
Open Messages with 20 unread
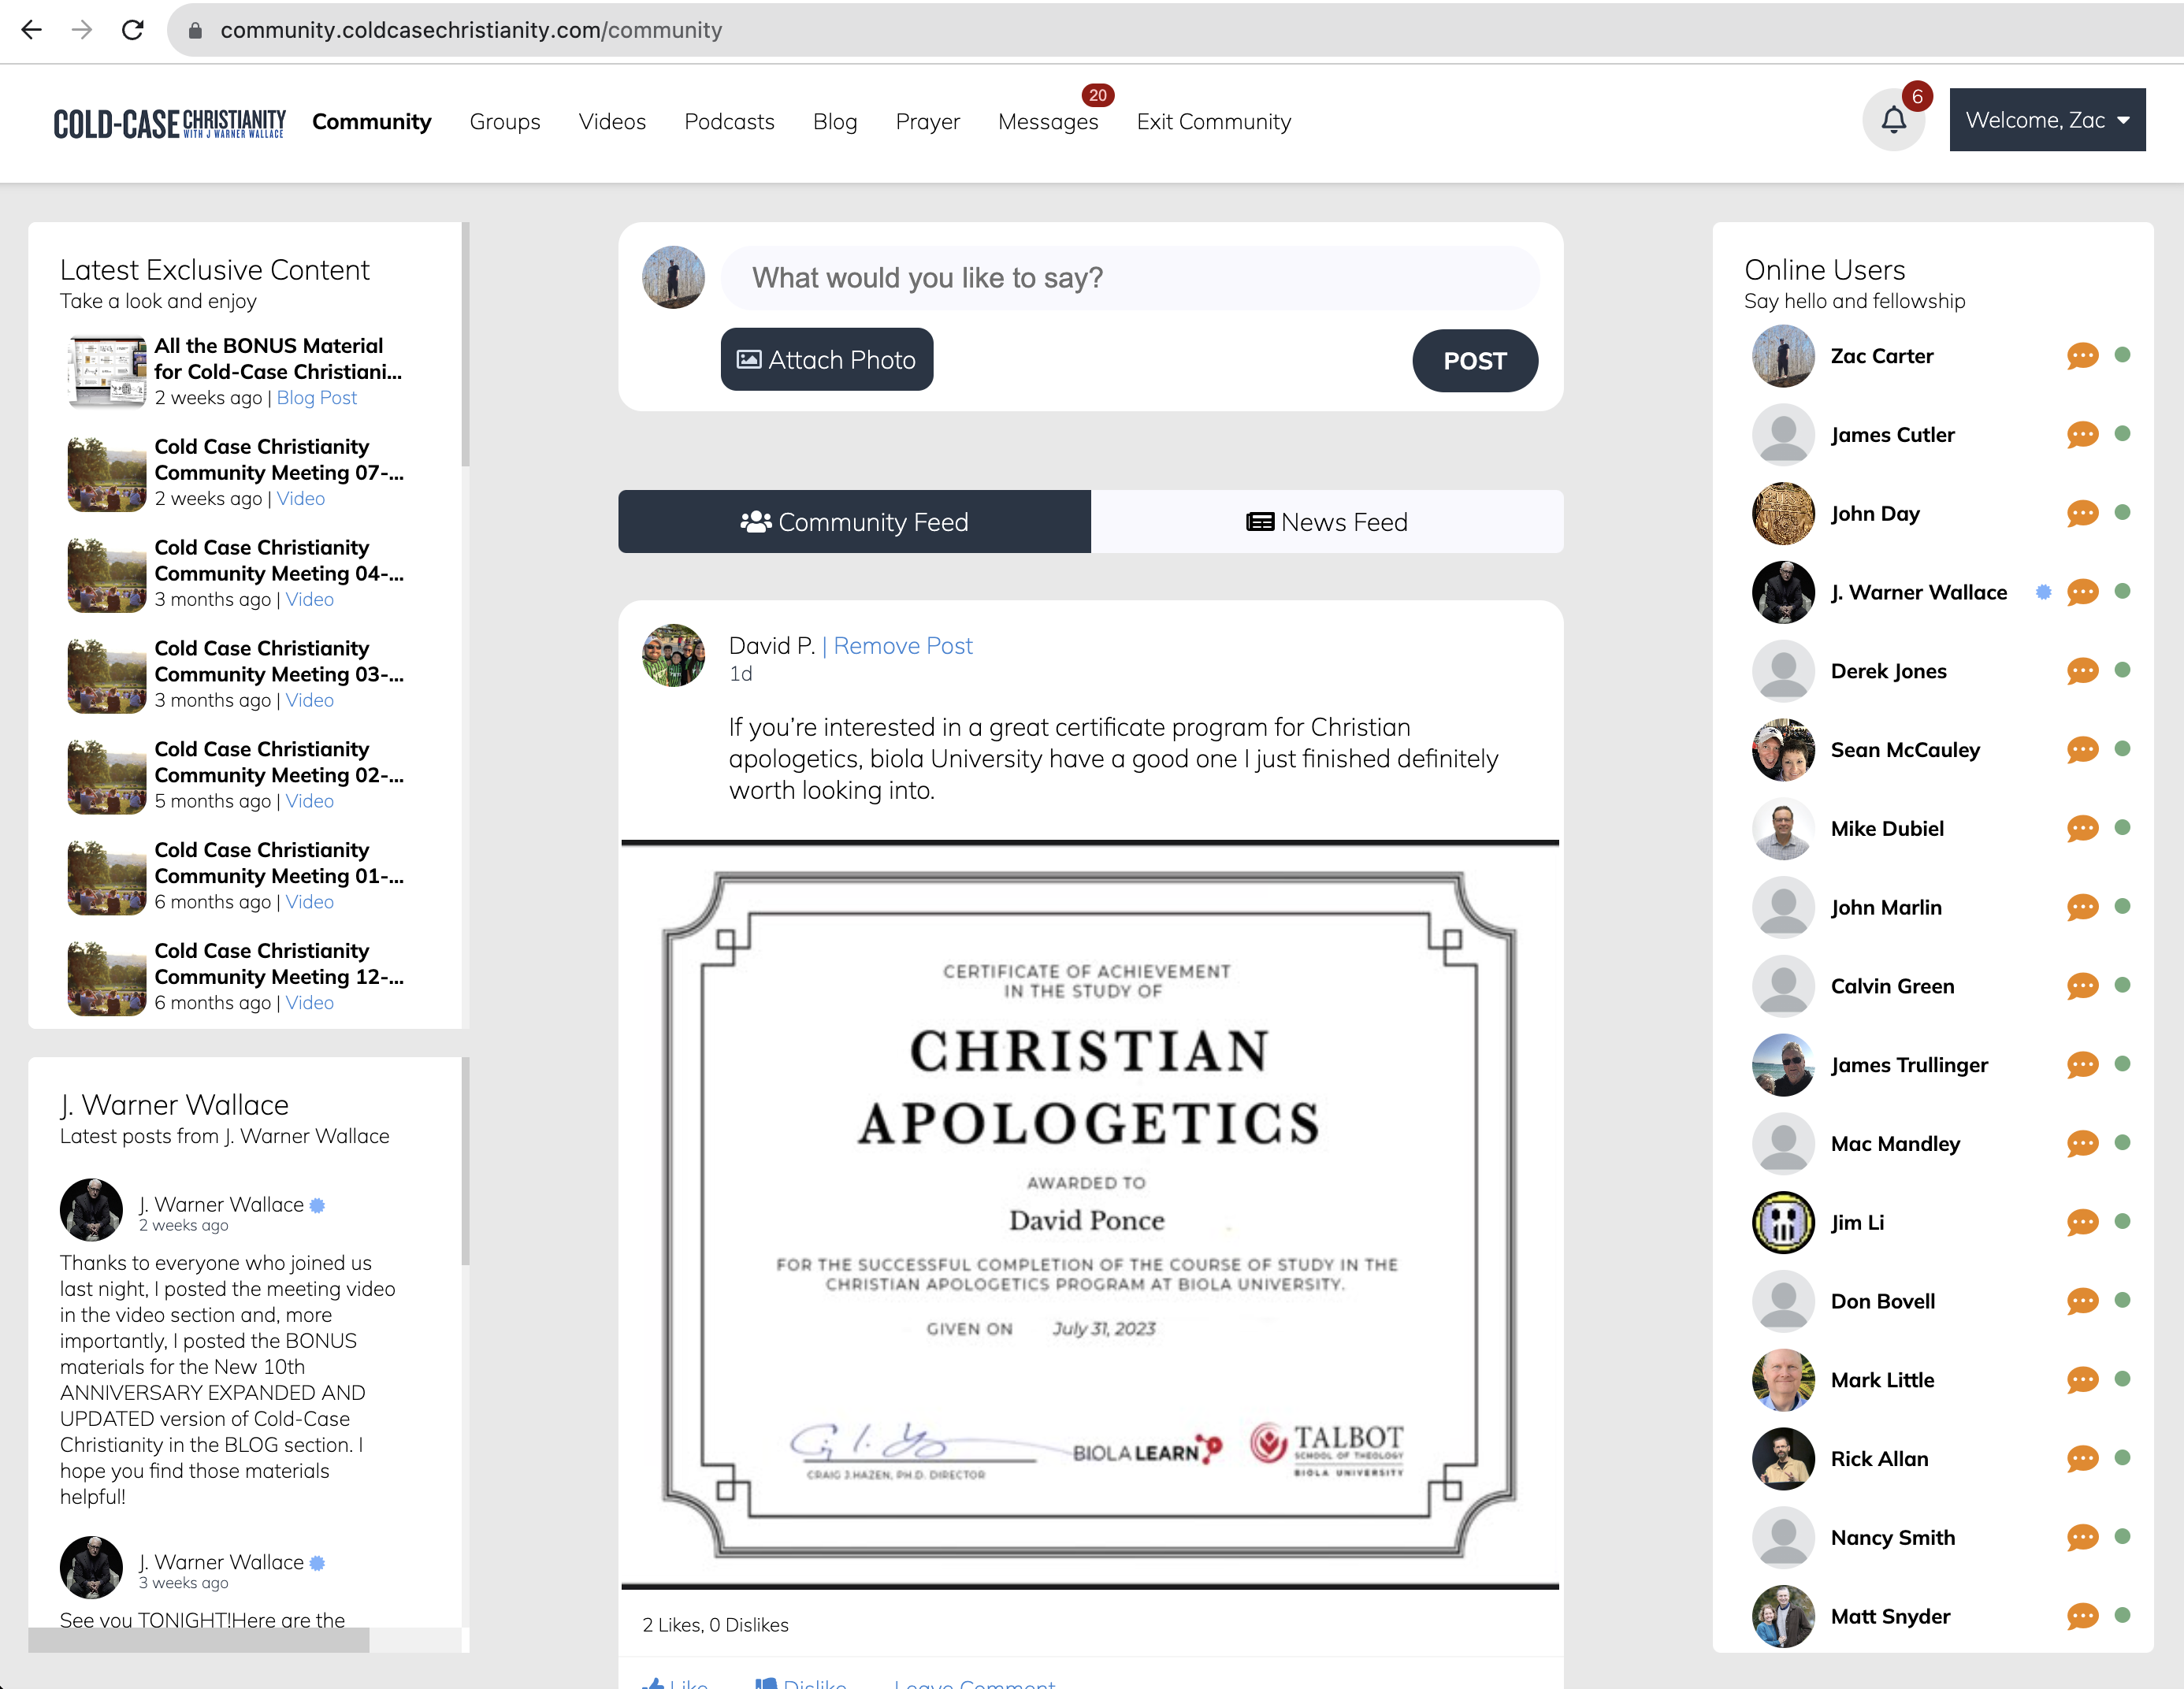1047,122
